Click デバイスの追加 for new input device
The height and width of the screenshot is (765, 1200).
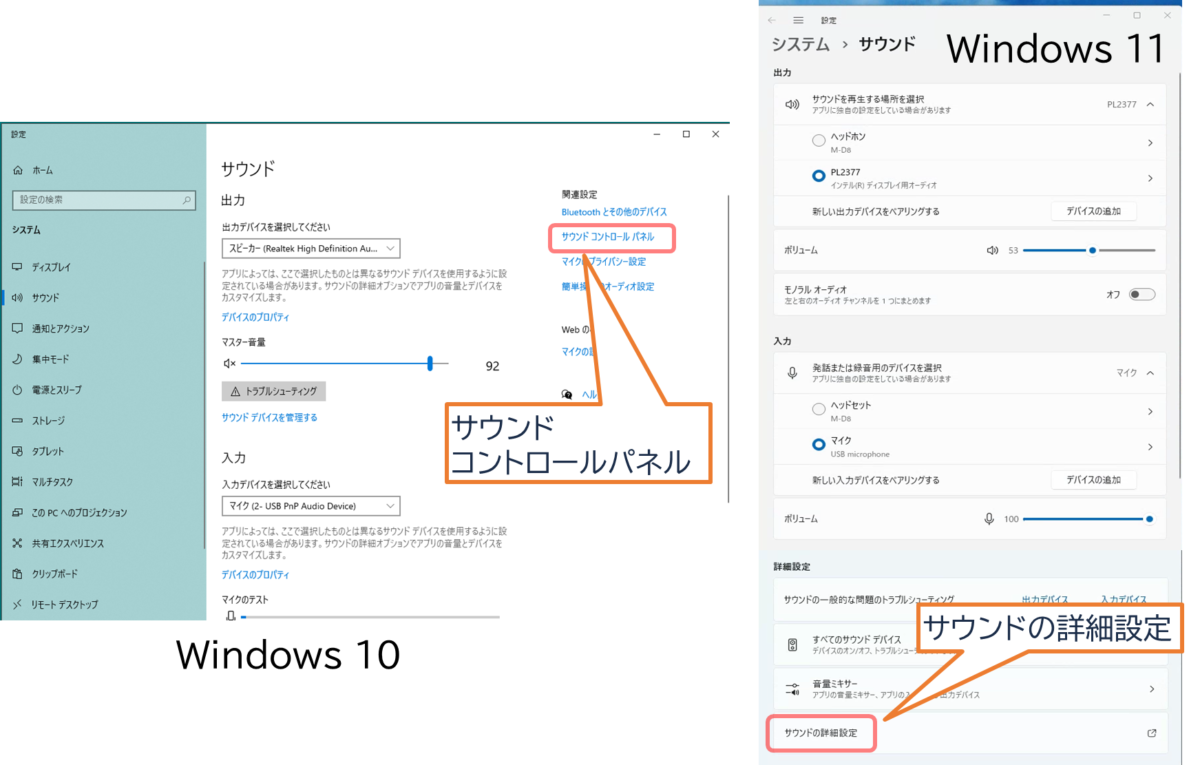tap(1094, 480)
